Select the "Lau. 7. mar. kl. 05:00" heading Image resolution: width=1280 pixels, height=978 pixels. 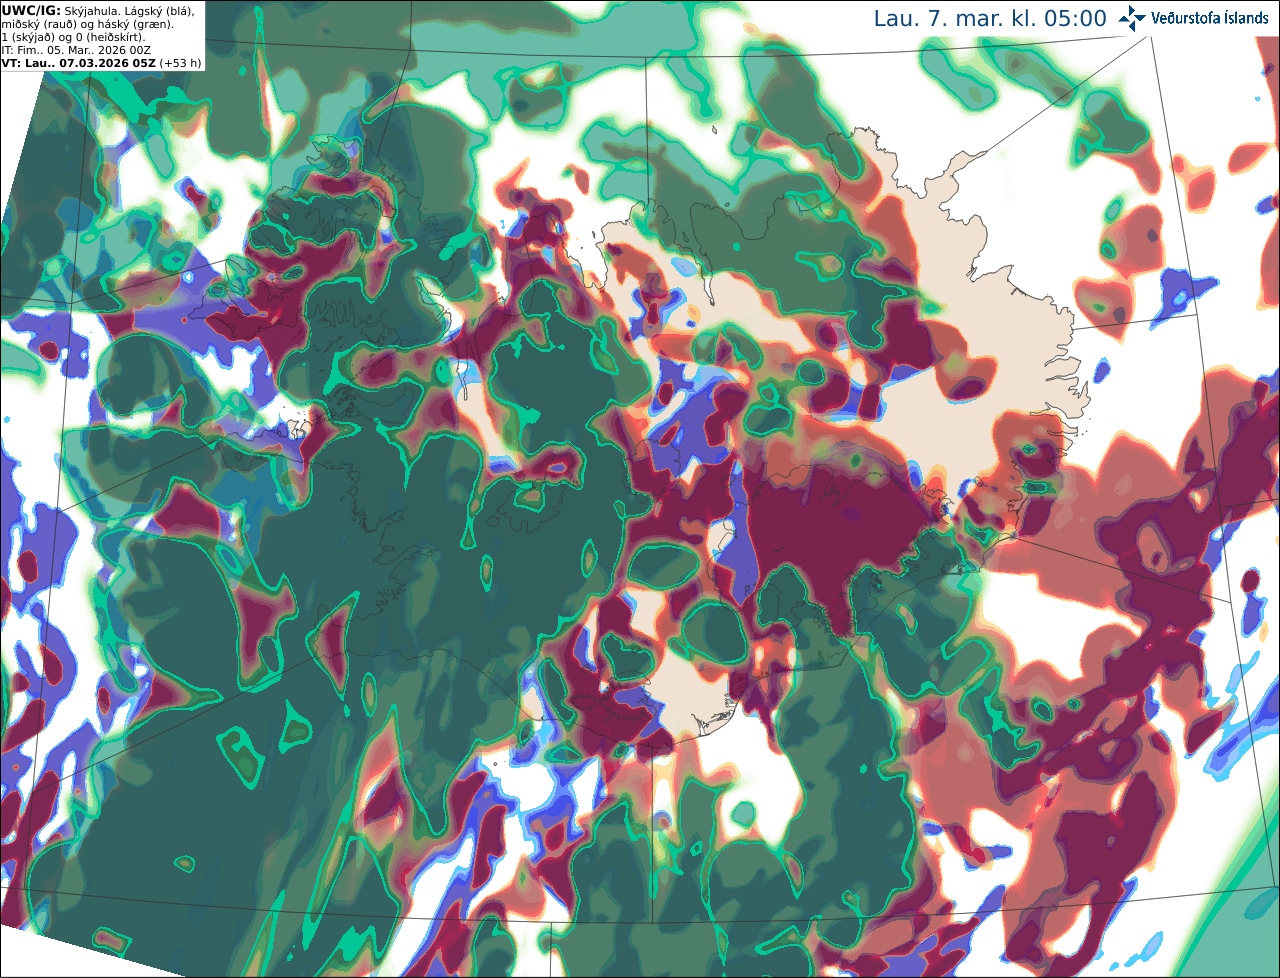990,19
